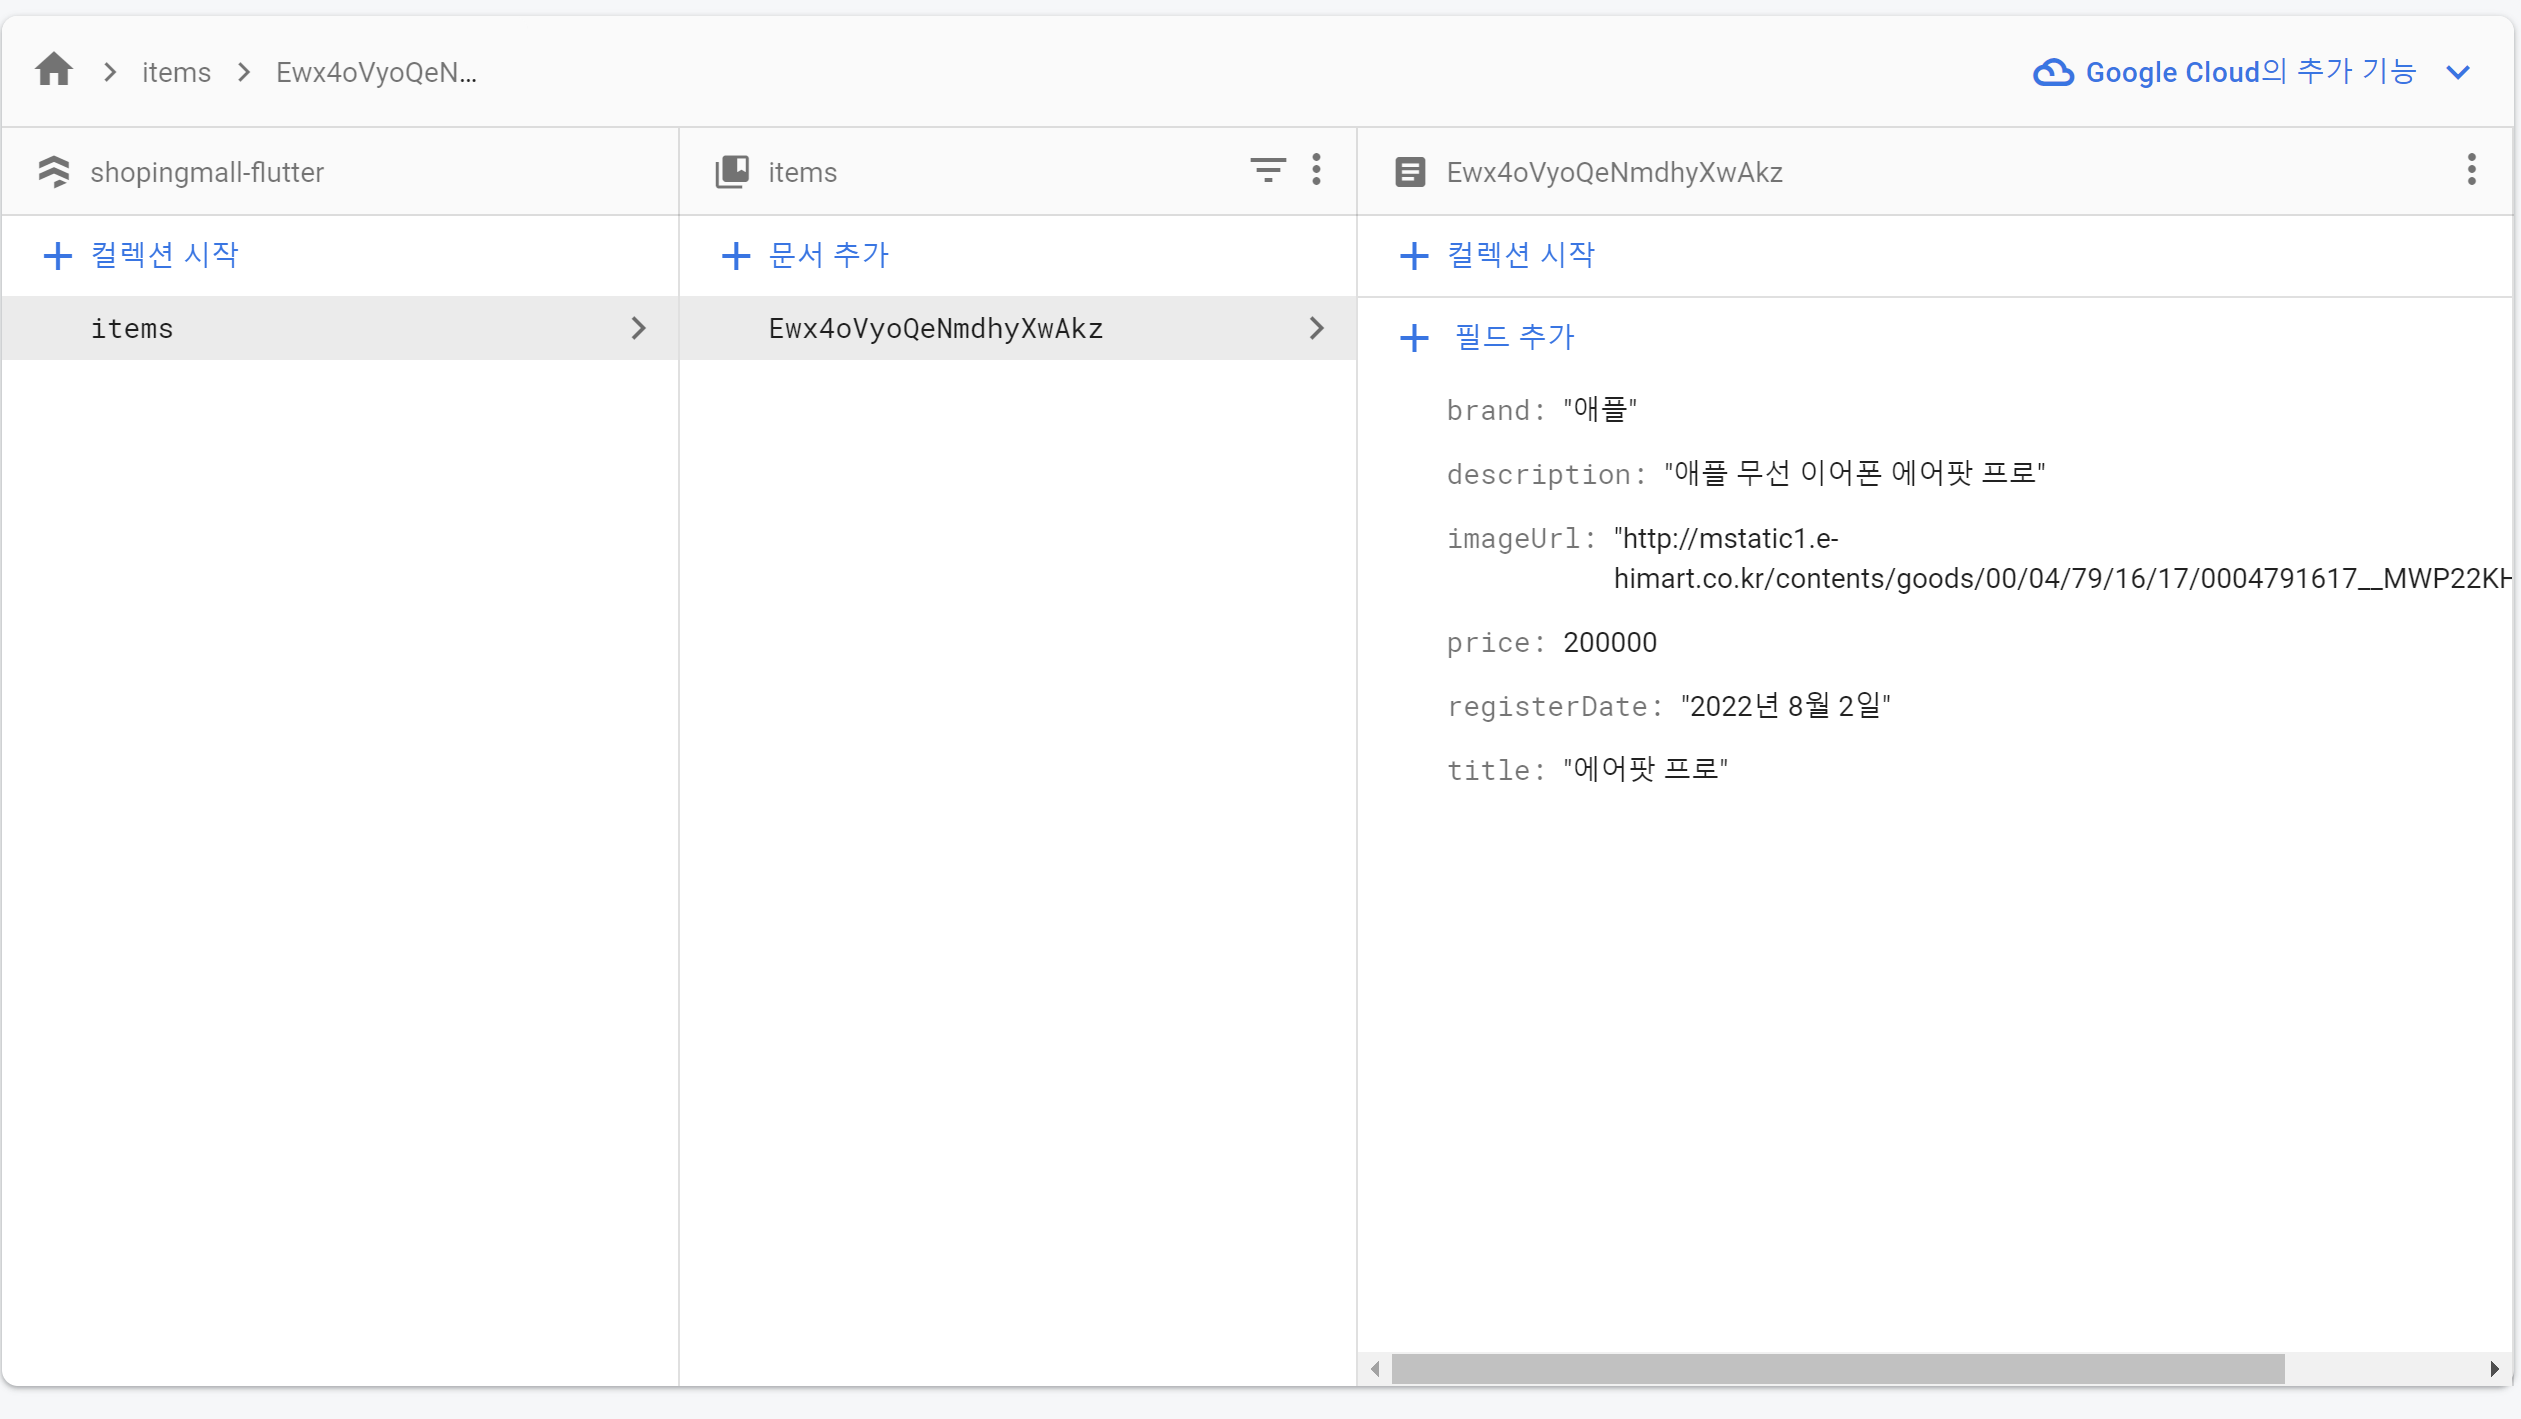Click the shopingmall-flutter database icon
This screenshot has width=2521, height=1419.
pyautogui.click(x=54, y=172)
